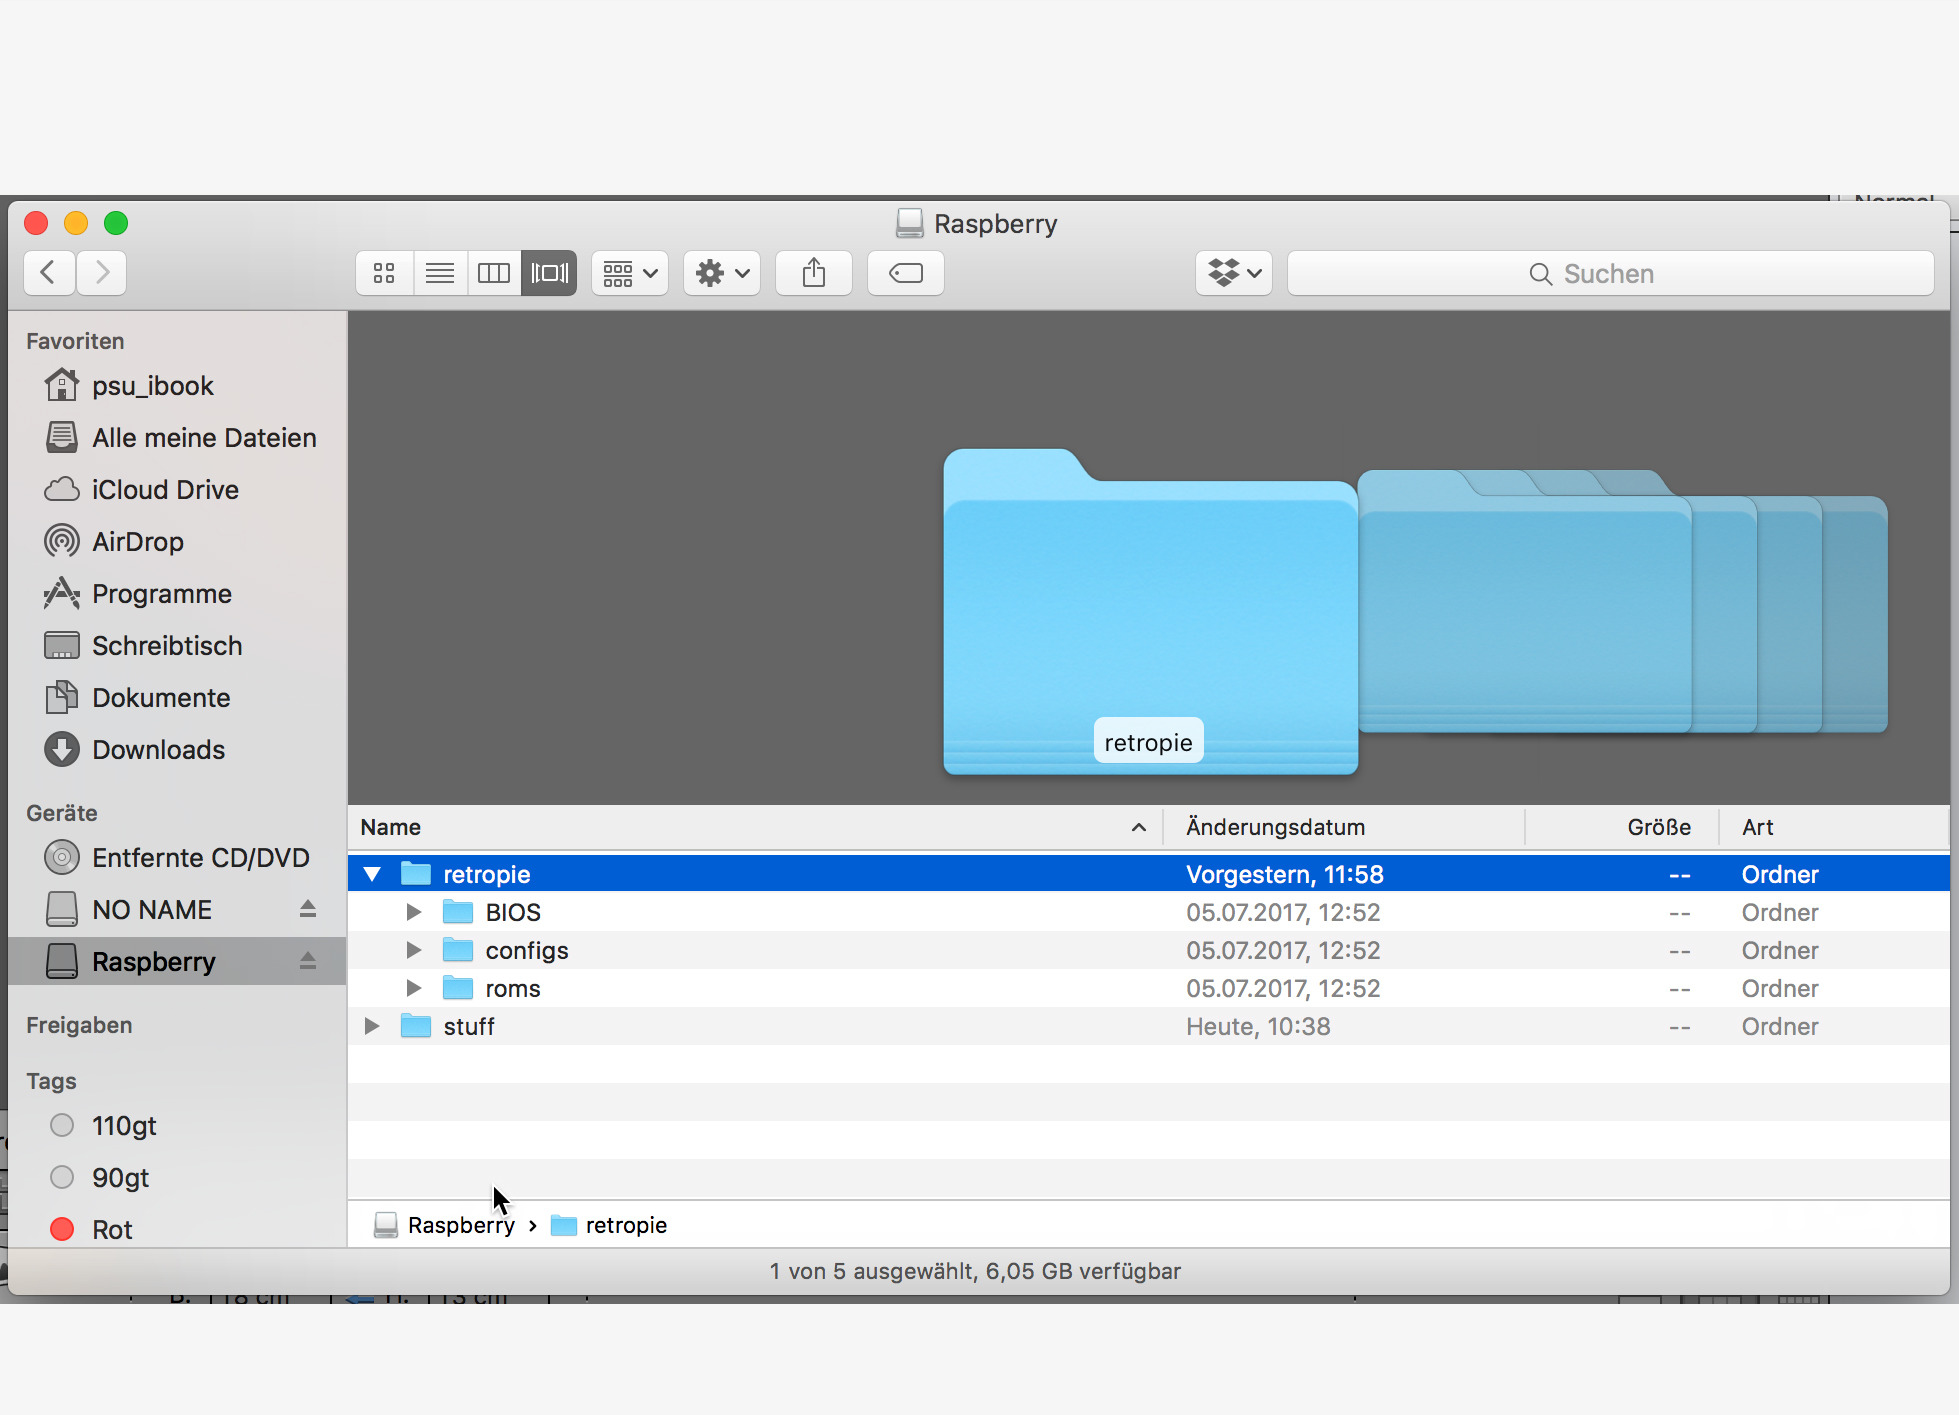
Task: Go back with the back arrow
Action: click(x=48, y=272)
